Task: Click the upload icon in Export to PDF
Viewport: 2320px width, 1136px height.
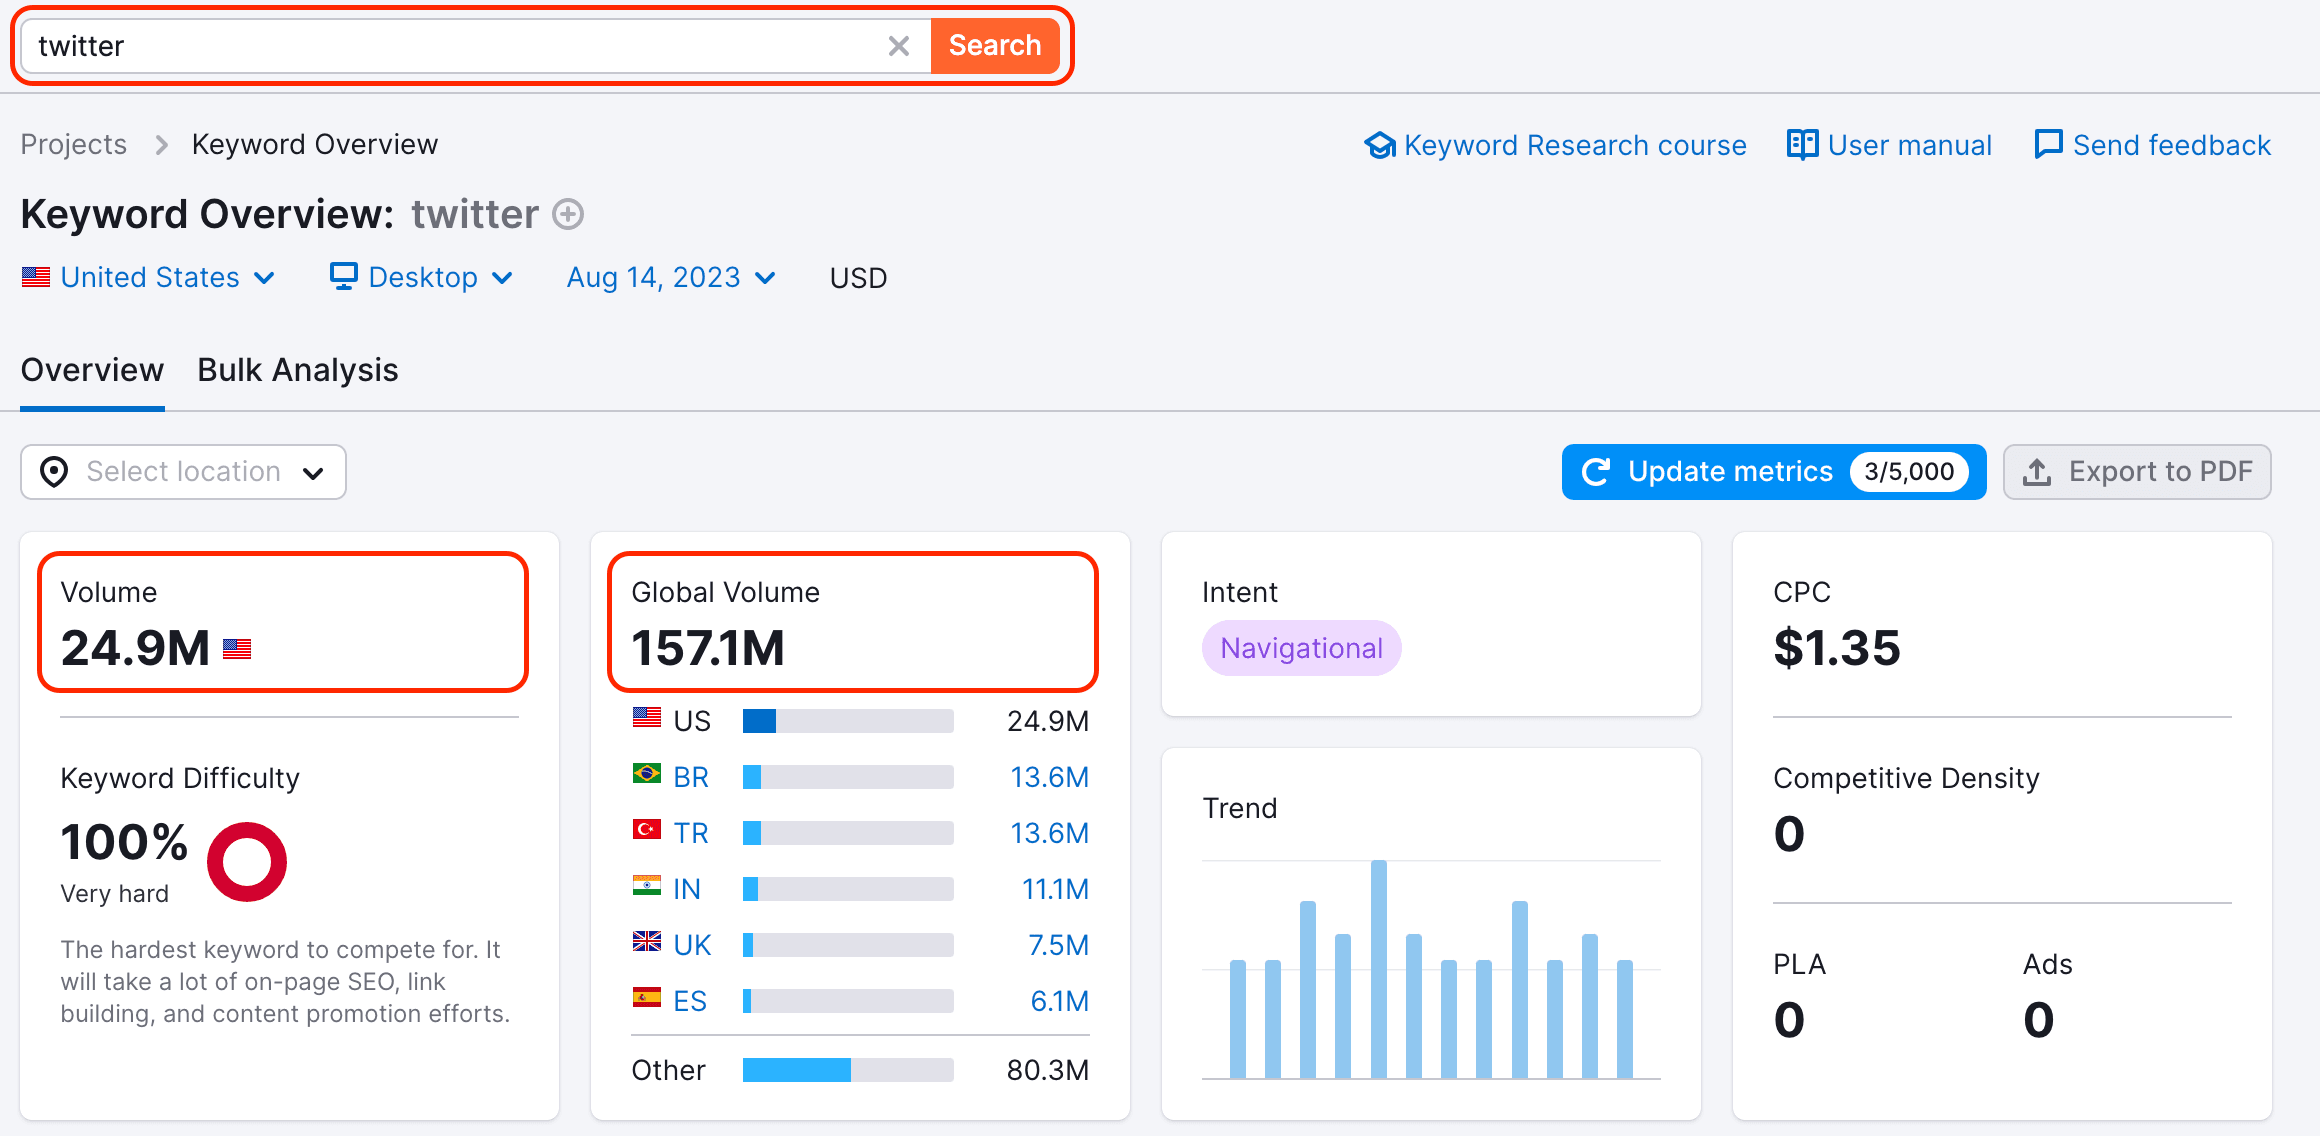Action: pos(2037,472)
